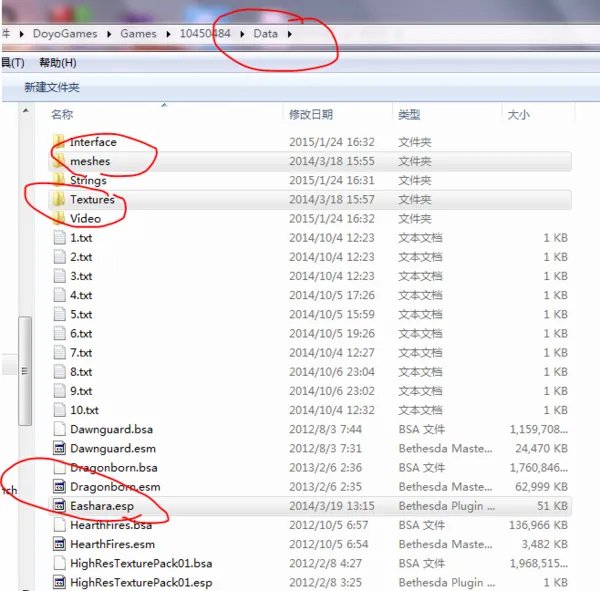Select the Textures folder icon
Screen dimensions: 600x591
pos(59,199)
